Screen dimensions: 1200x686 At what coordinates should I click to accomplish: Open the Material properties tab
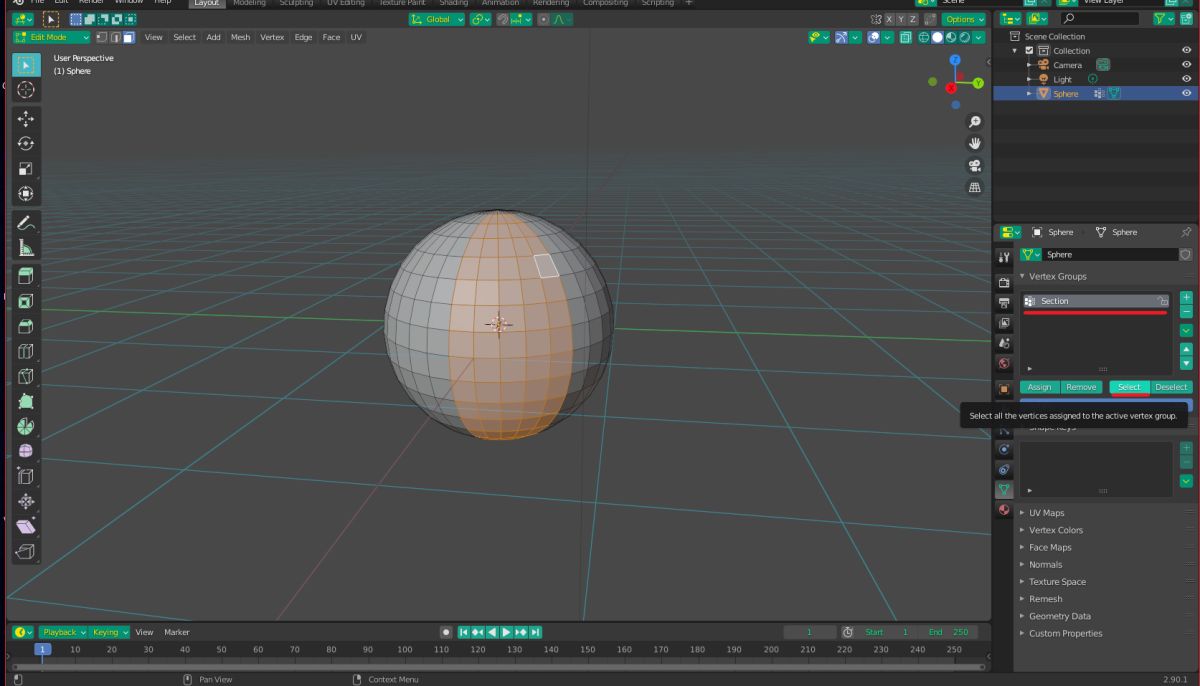coord(1003,511)
